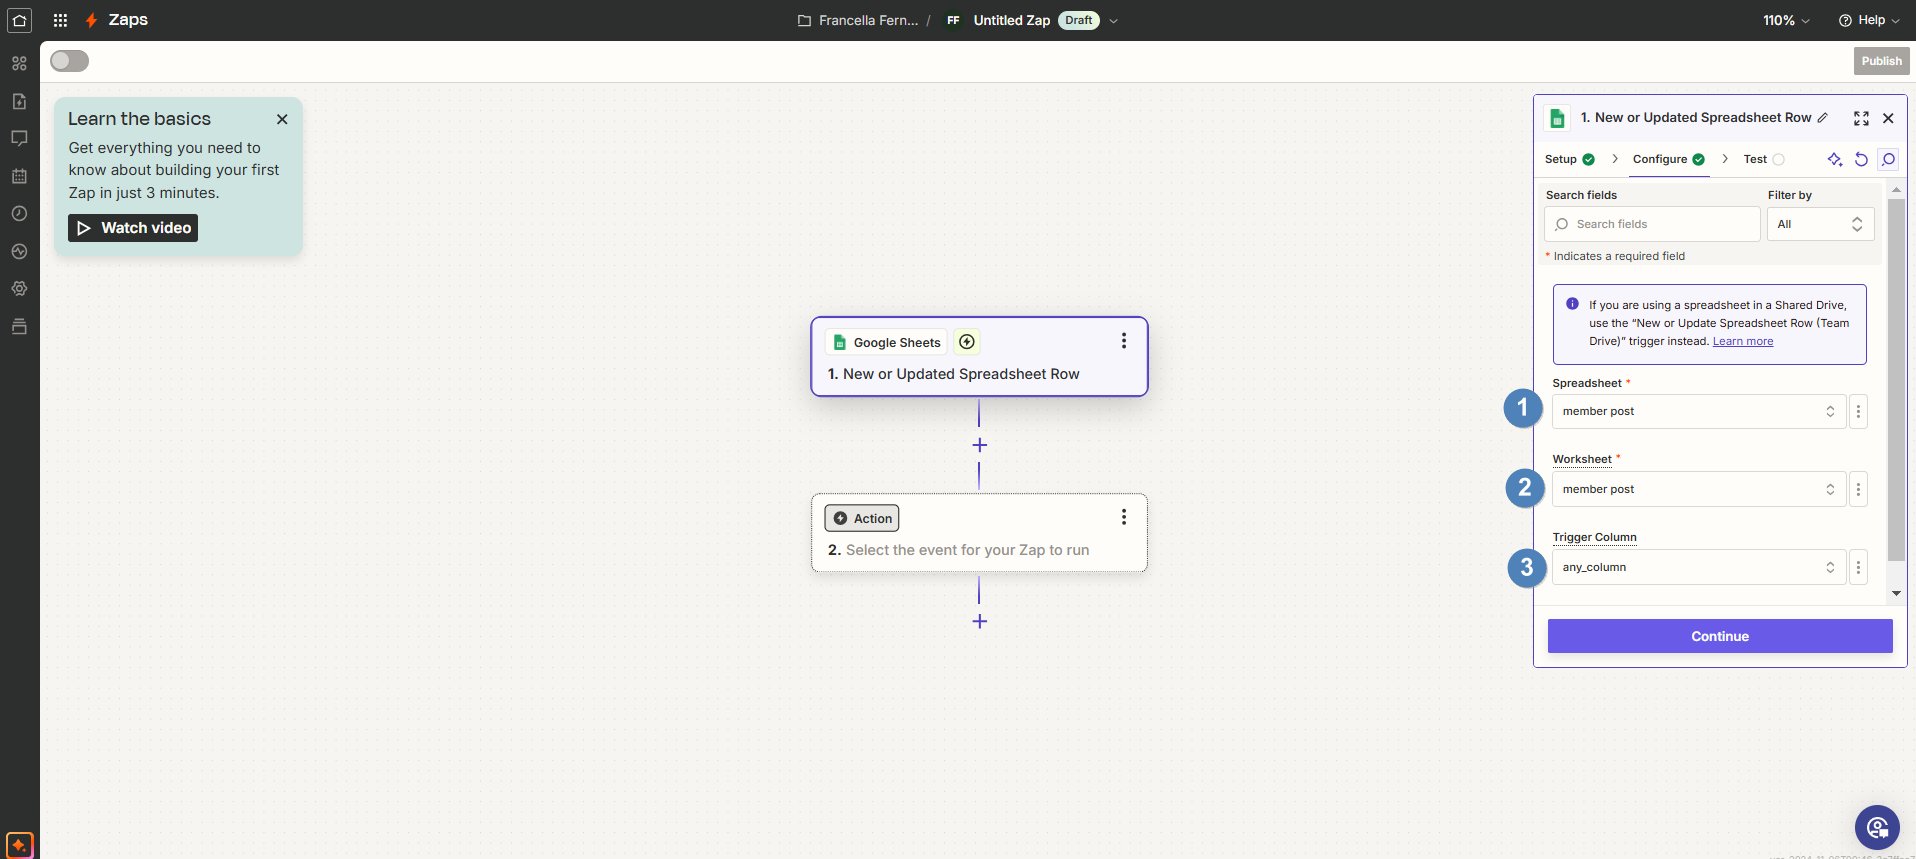The image size is (1916, 859).
Task: Open the Trigger Column any_column dropdown
Action: coord(1699,567)
